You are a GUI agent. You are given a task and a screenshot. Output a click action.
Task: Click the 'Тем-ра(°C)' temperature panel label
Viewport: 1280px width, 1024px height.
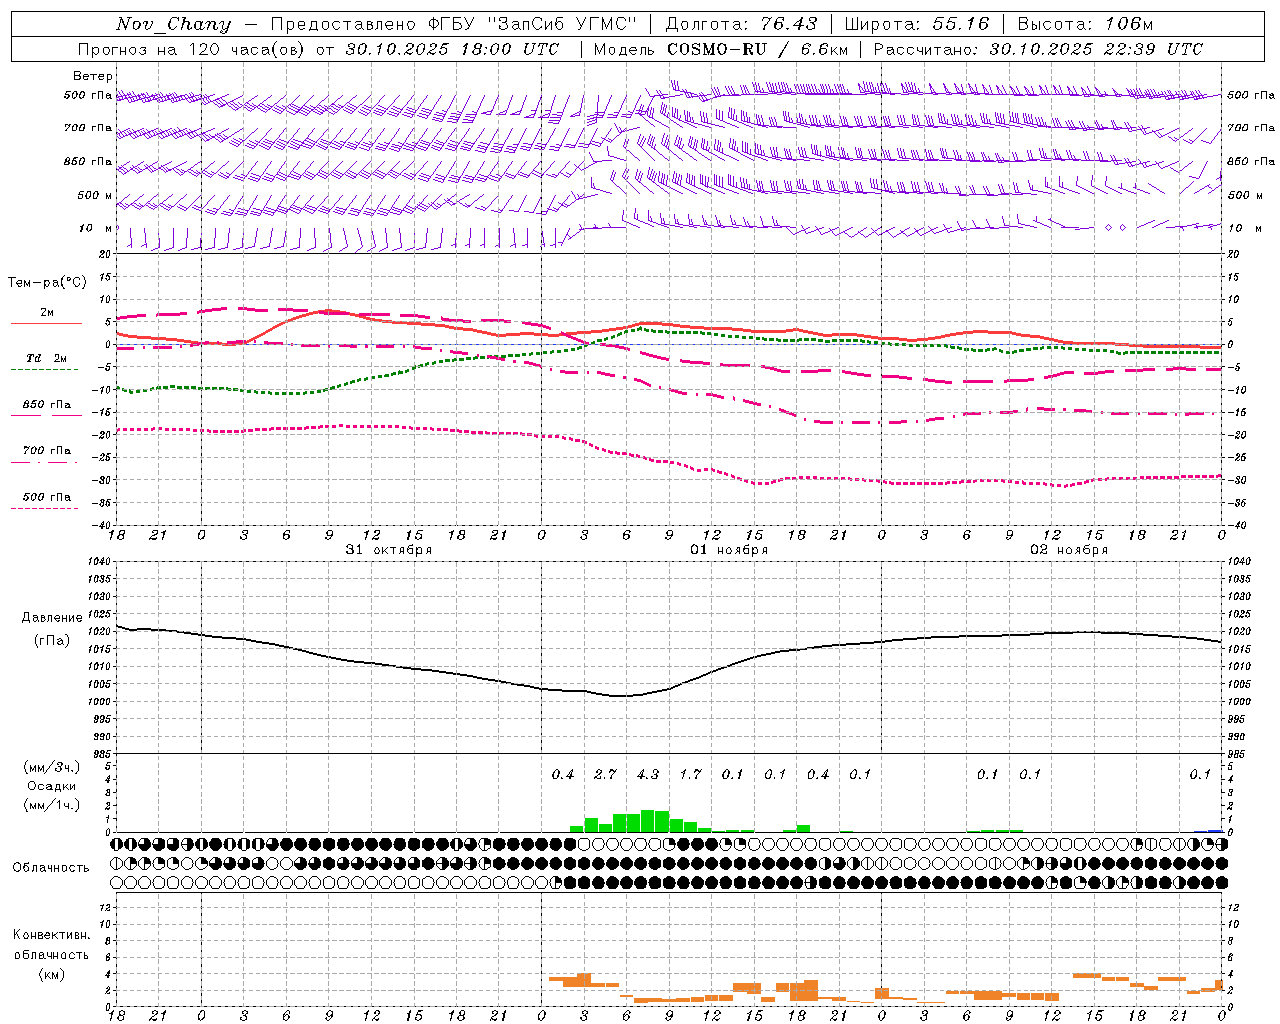point(47,282)
